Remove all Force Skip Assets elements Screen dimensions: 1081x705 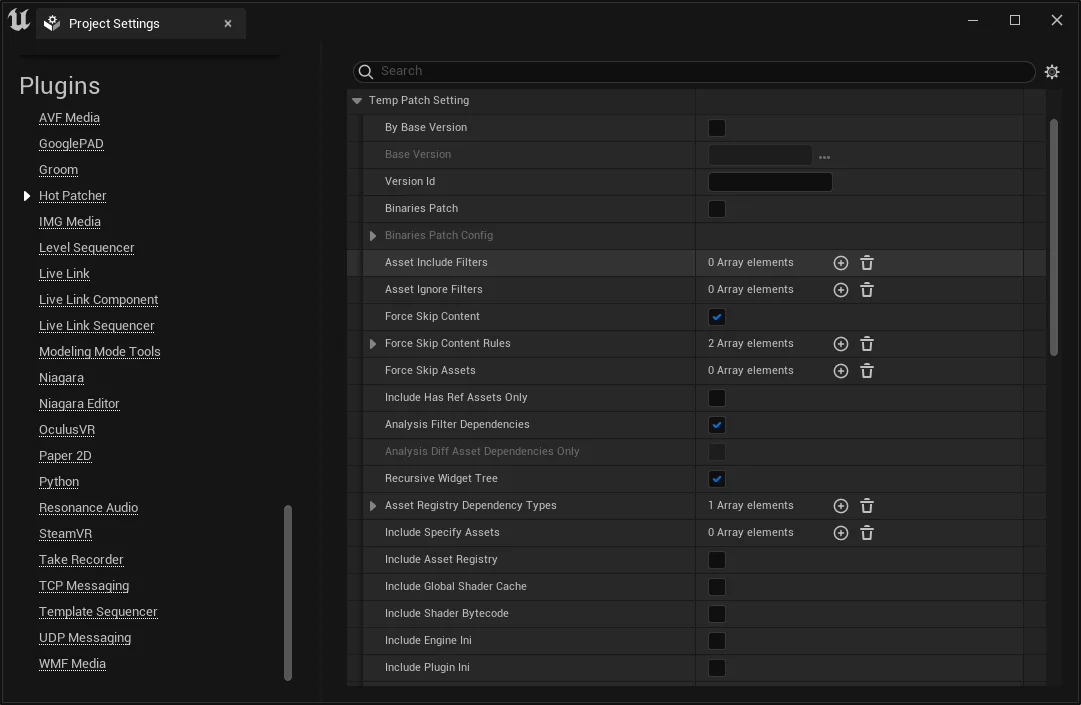point(867,371)
